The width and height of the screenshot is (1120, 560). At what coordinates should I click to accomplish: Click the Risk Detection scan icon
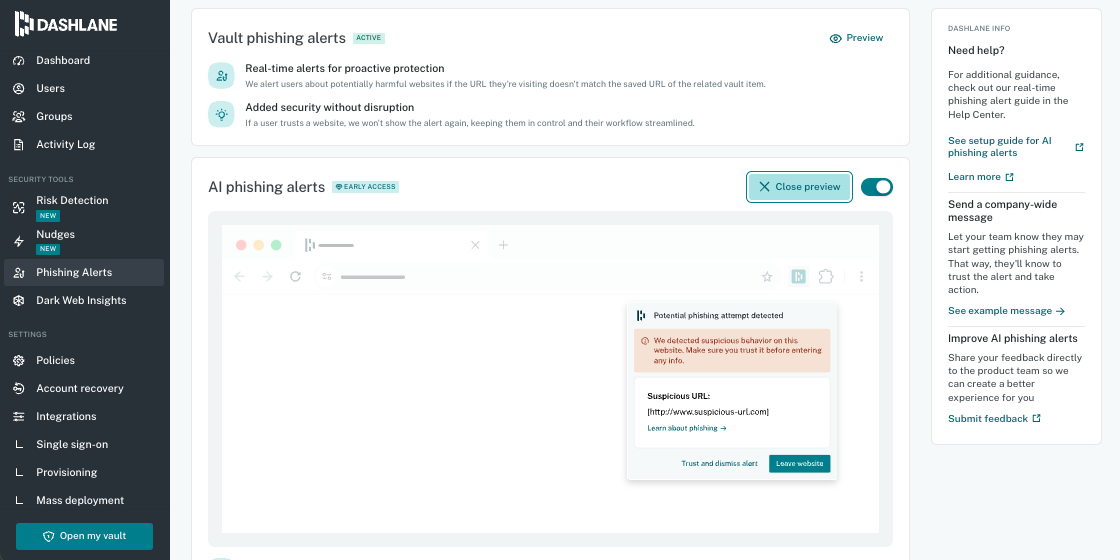[19, 208]
